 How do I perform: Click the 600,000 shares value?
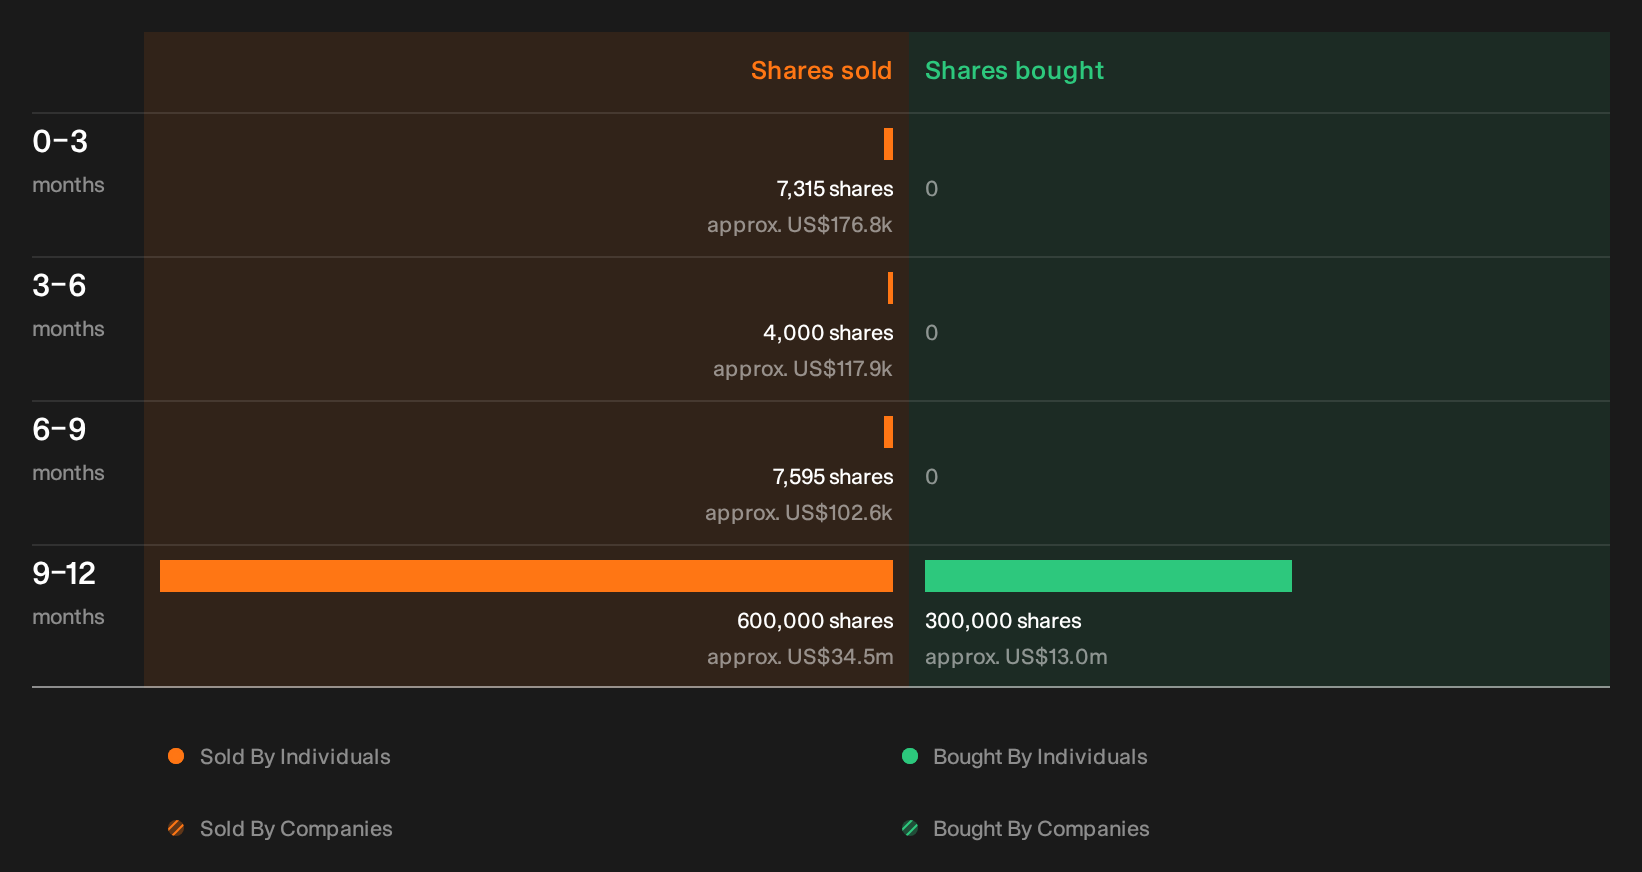click(x=815, y=621)
